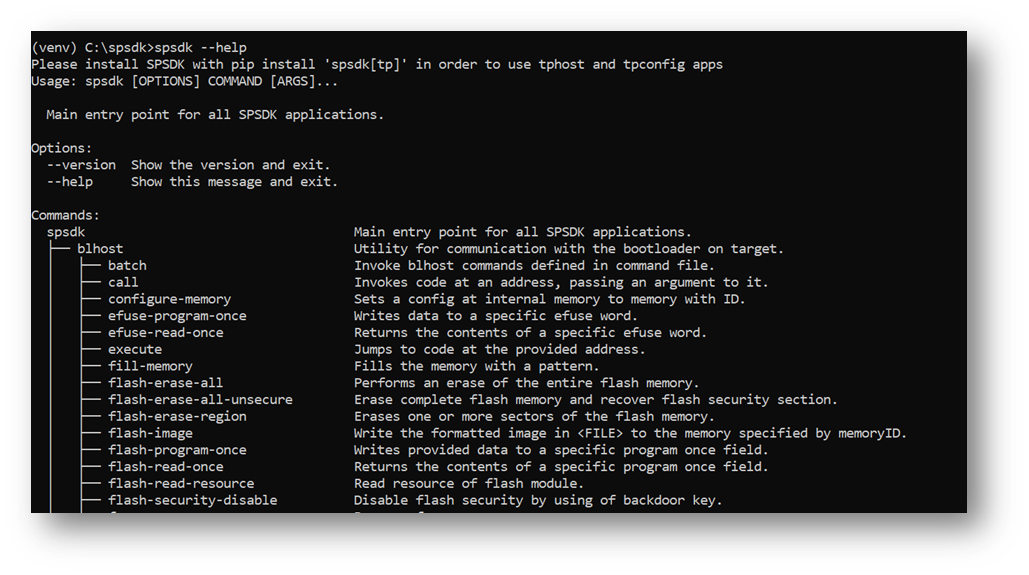
Task: Select the flash-read-resource command
Action: (x=181, y=483)
